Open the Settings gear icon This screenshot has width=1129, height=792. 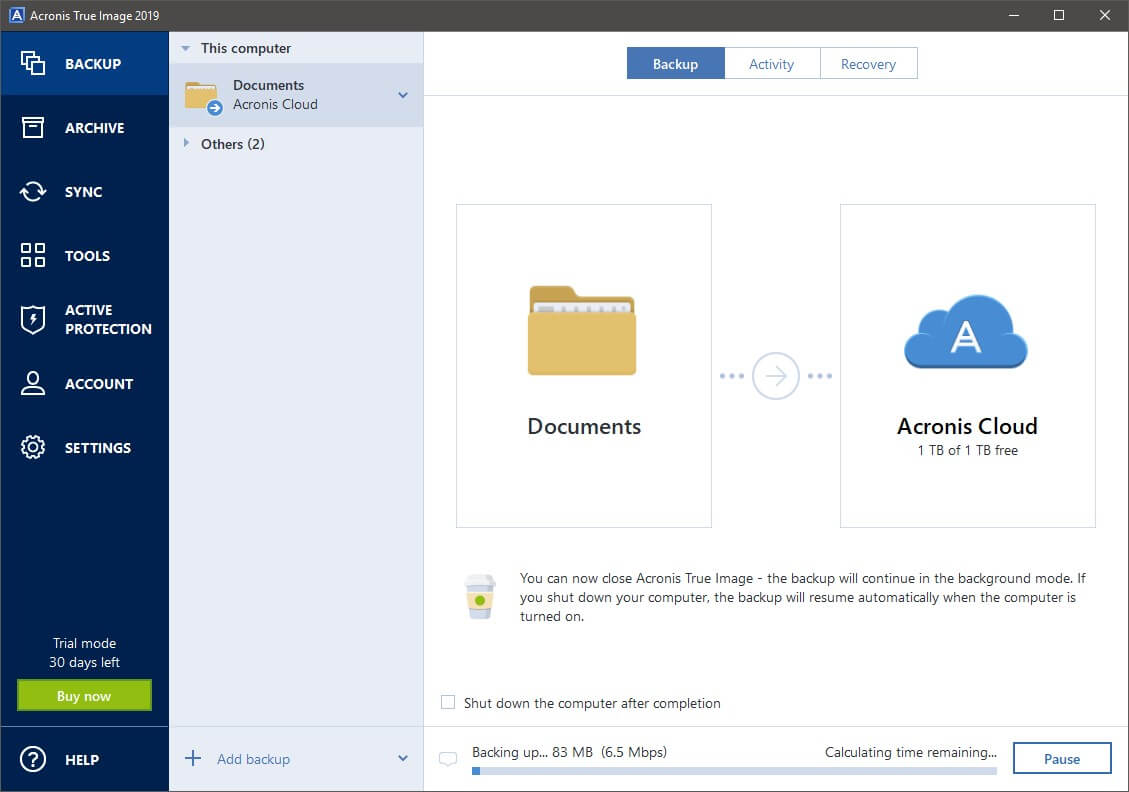click(x=32, y=447)
